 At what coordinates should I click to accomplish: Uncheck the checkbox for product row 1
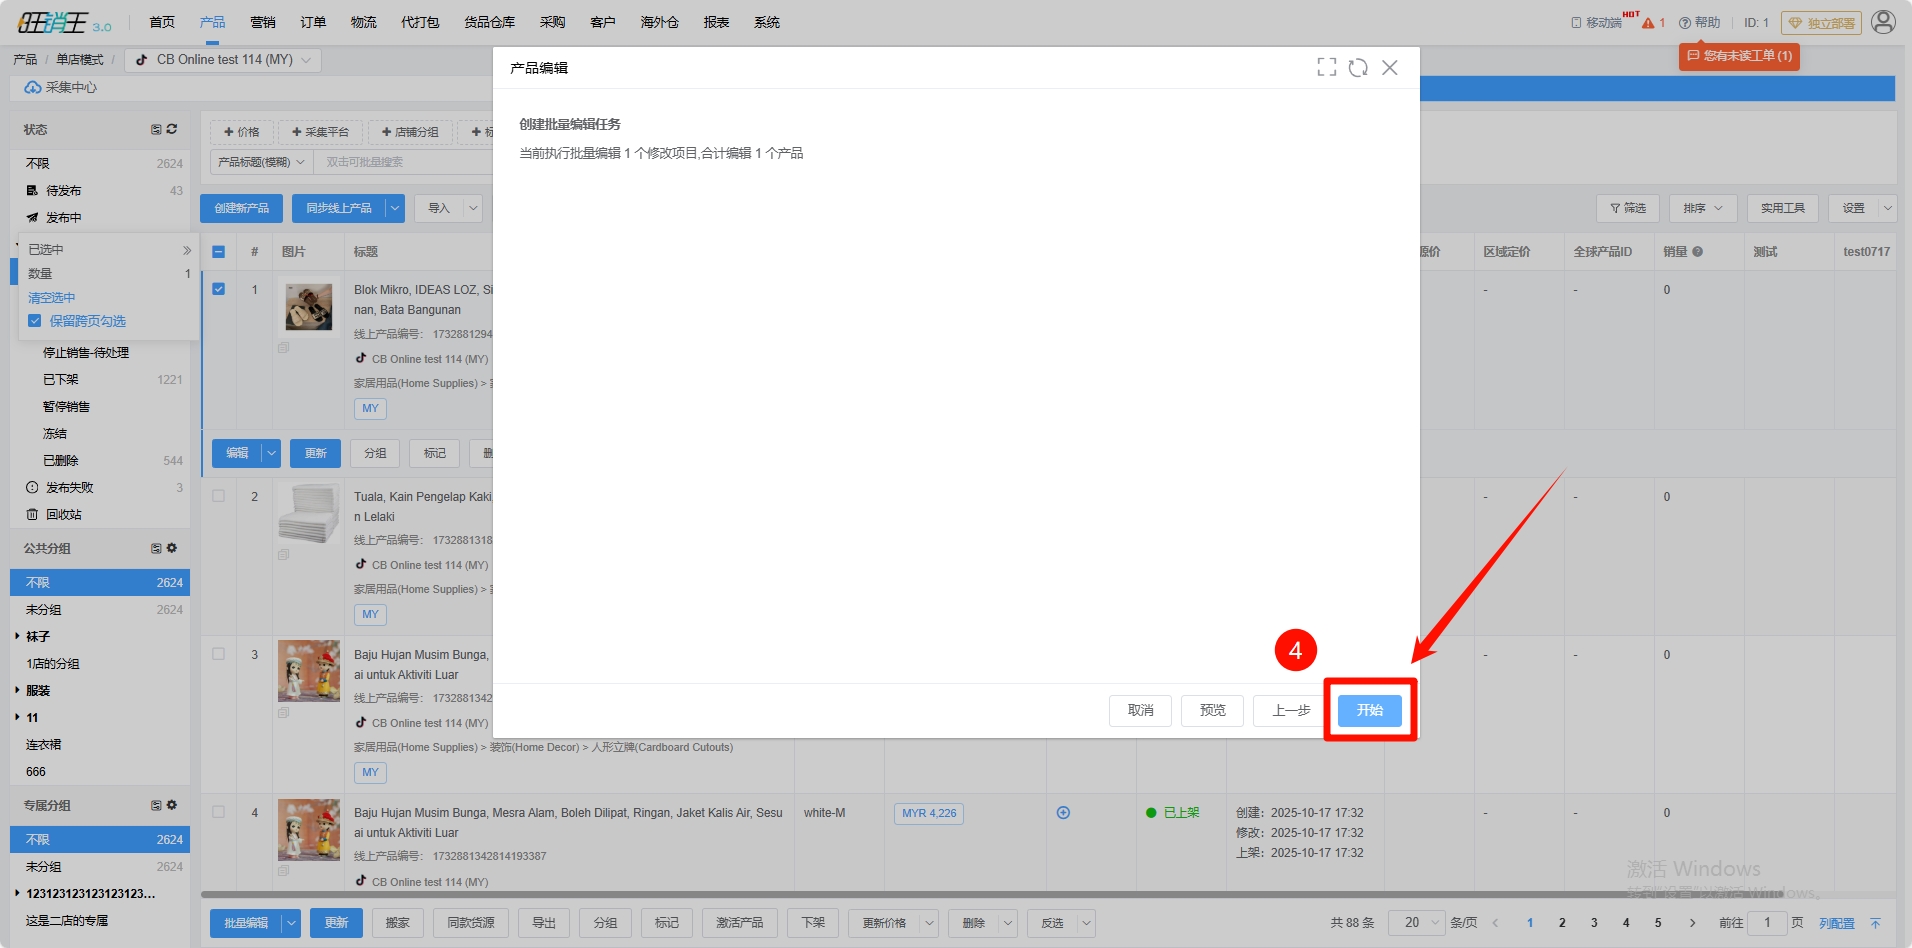click(x=219, y=289)
